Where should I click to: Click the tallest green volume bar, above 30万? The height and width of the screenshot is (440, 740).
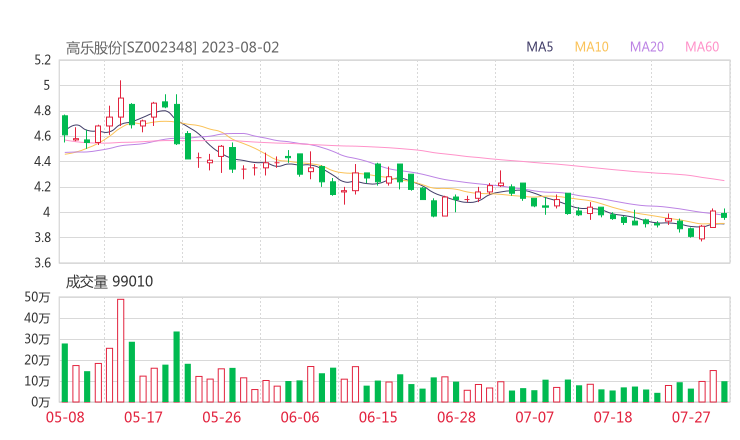coord(177,367)
